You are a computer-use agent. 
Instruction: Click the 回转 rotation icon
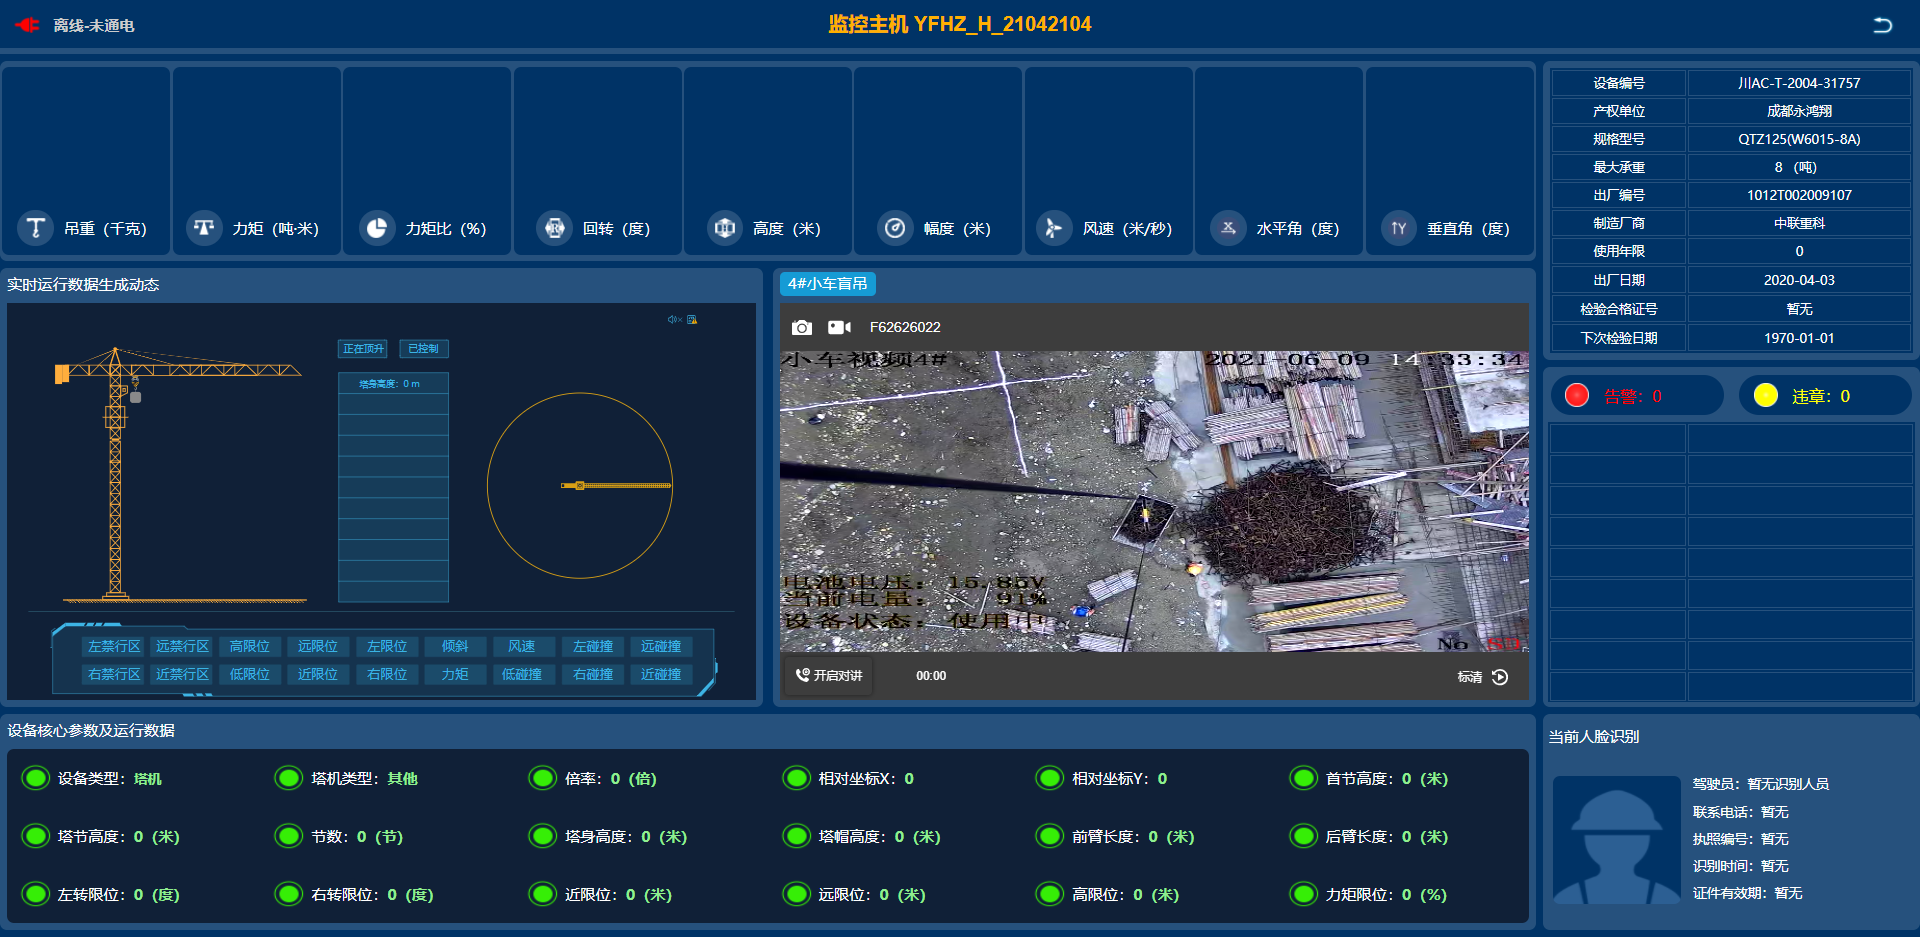tap(554, 228)
